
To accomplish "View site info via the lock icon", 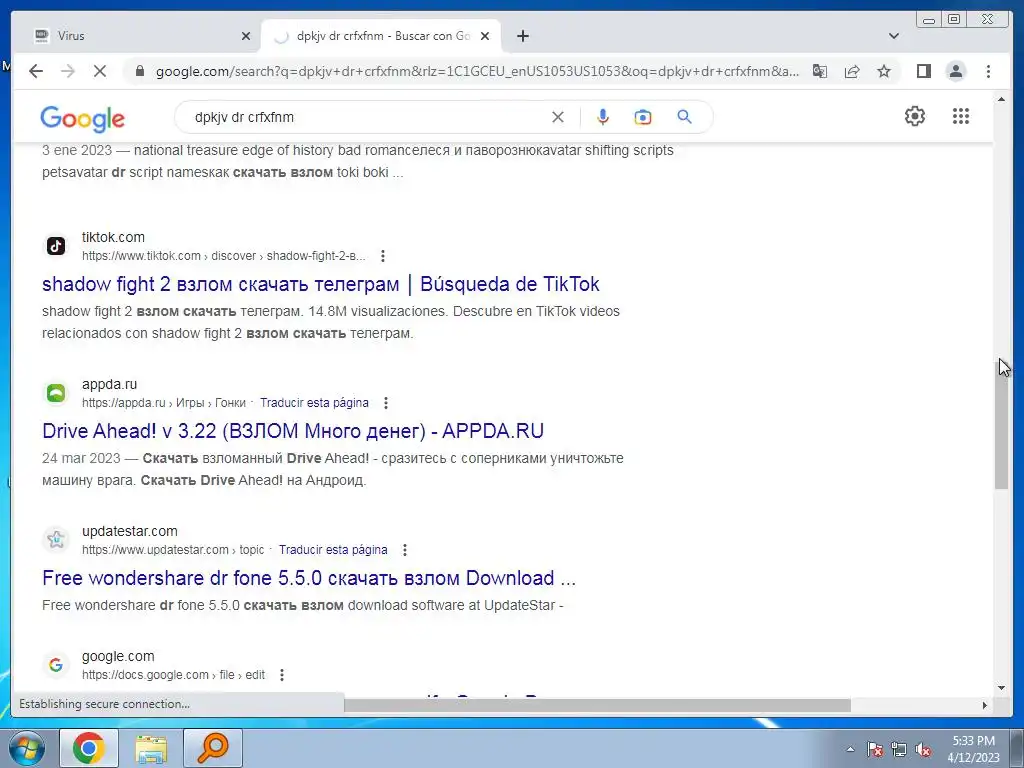I will pos(140,71).
